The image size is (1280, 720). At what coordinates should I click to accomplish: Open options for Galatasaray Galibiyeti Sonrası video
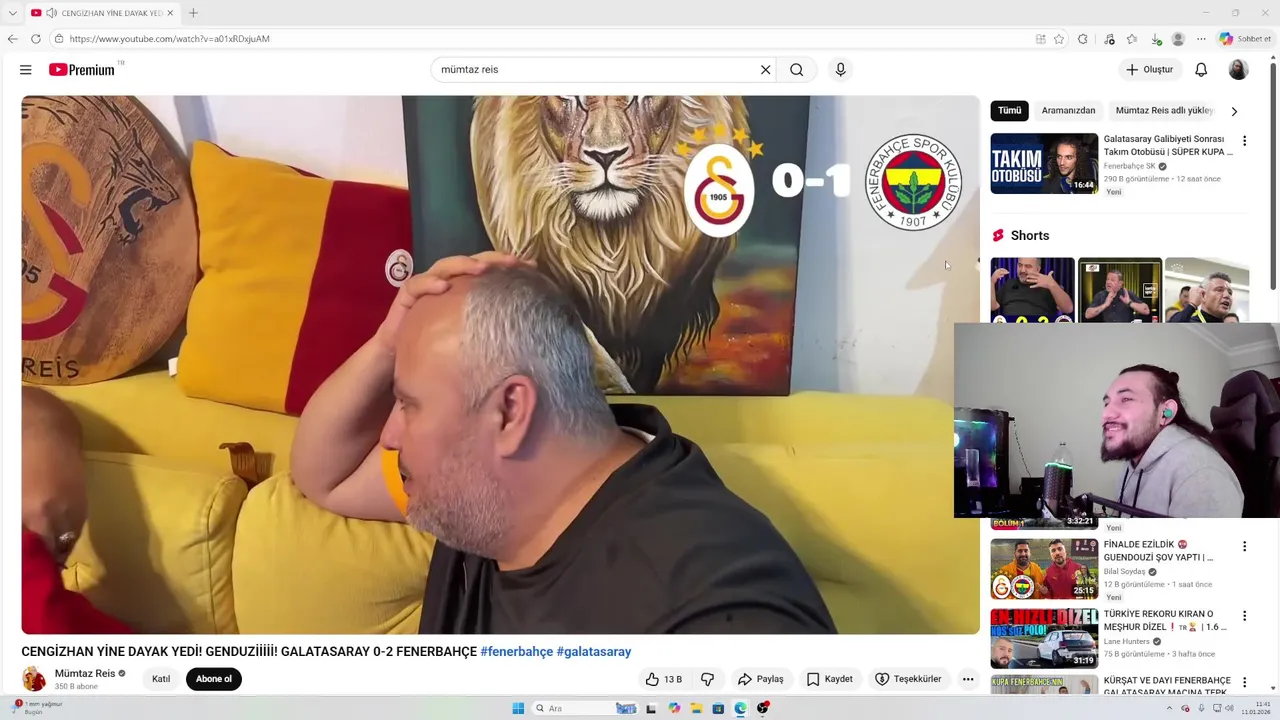pos(1244,141)
